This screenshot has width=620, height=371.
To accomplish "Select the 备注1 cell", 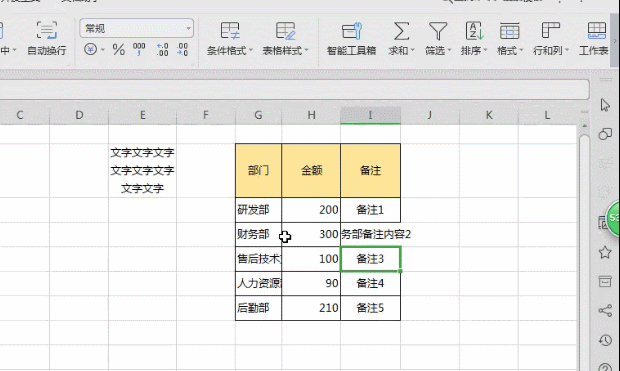I will coord(370,210).
